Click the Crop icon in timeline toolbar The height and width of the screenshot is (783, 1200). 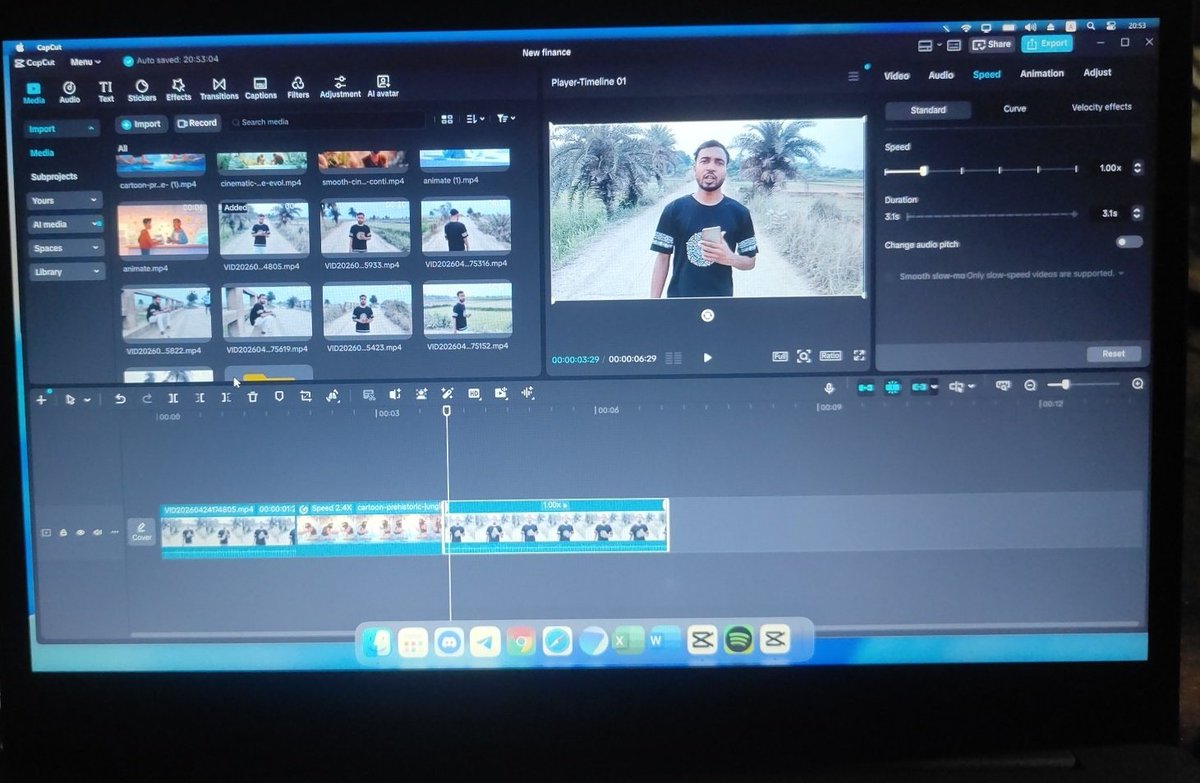[305, 396]
